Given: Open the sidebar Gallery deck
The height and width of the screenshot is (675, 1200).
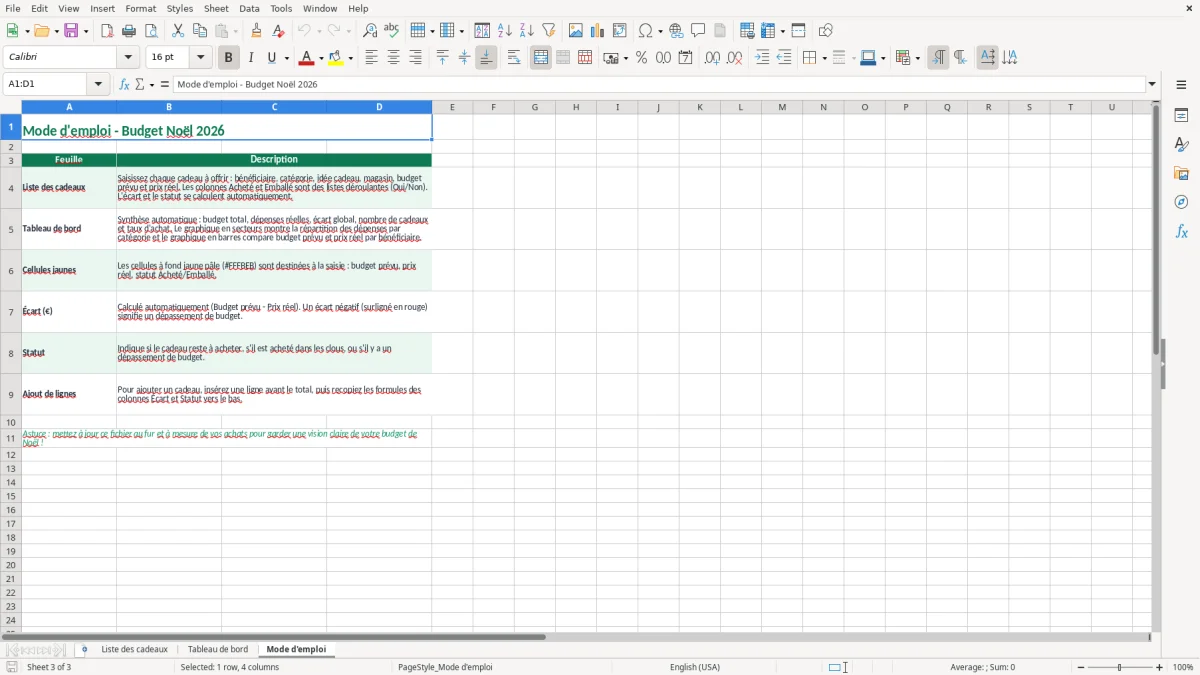Looking at the screenshot, I should pos(1181,173).
